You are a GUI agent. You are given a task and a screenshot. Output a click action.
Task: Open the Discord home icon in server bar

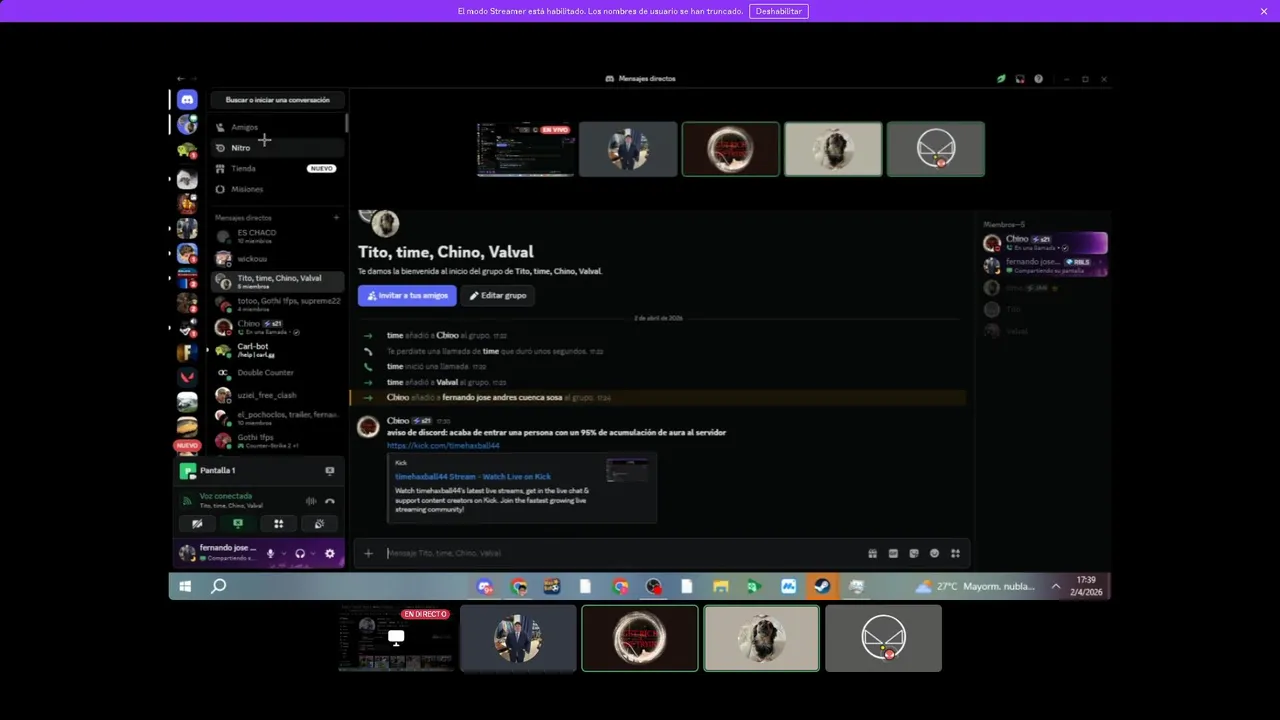pyautogui.click(x=187, y=99)
